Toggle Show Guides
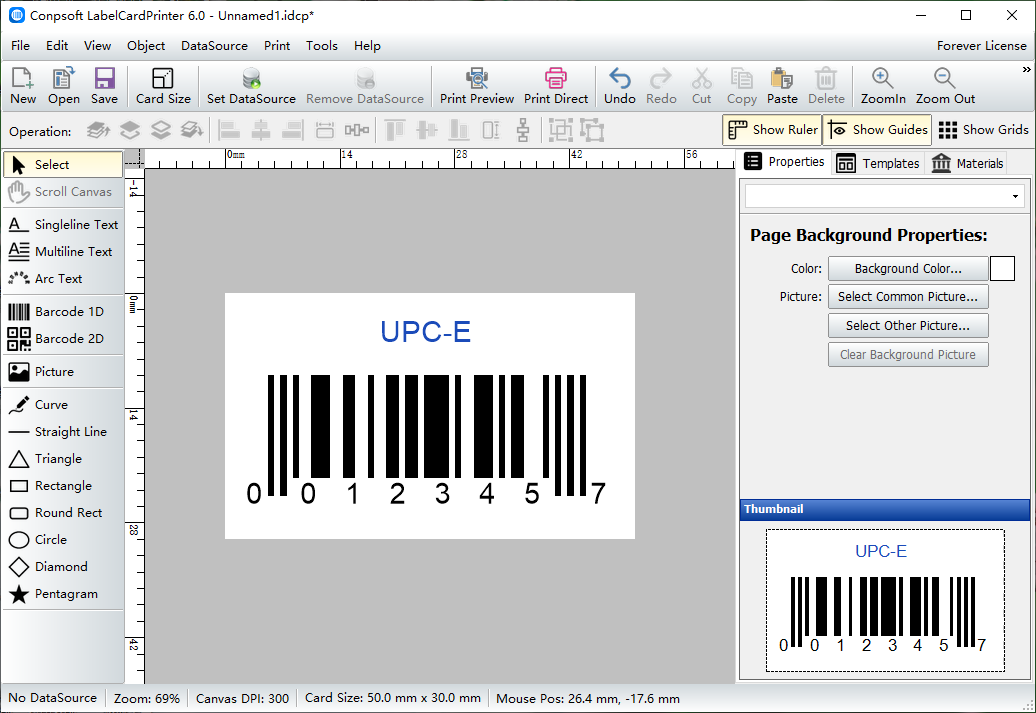1036x713 pixels. tap(877, 130)
